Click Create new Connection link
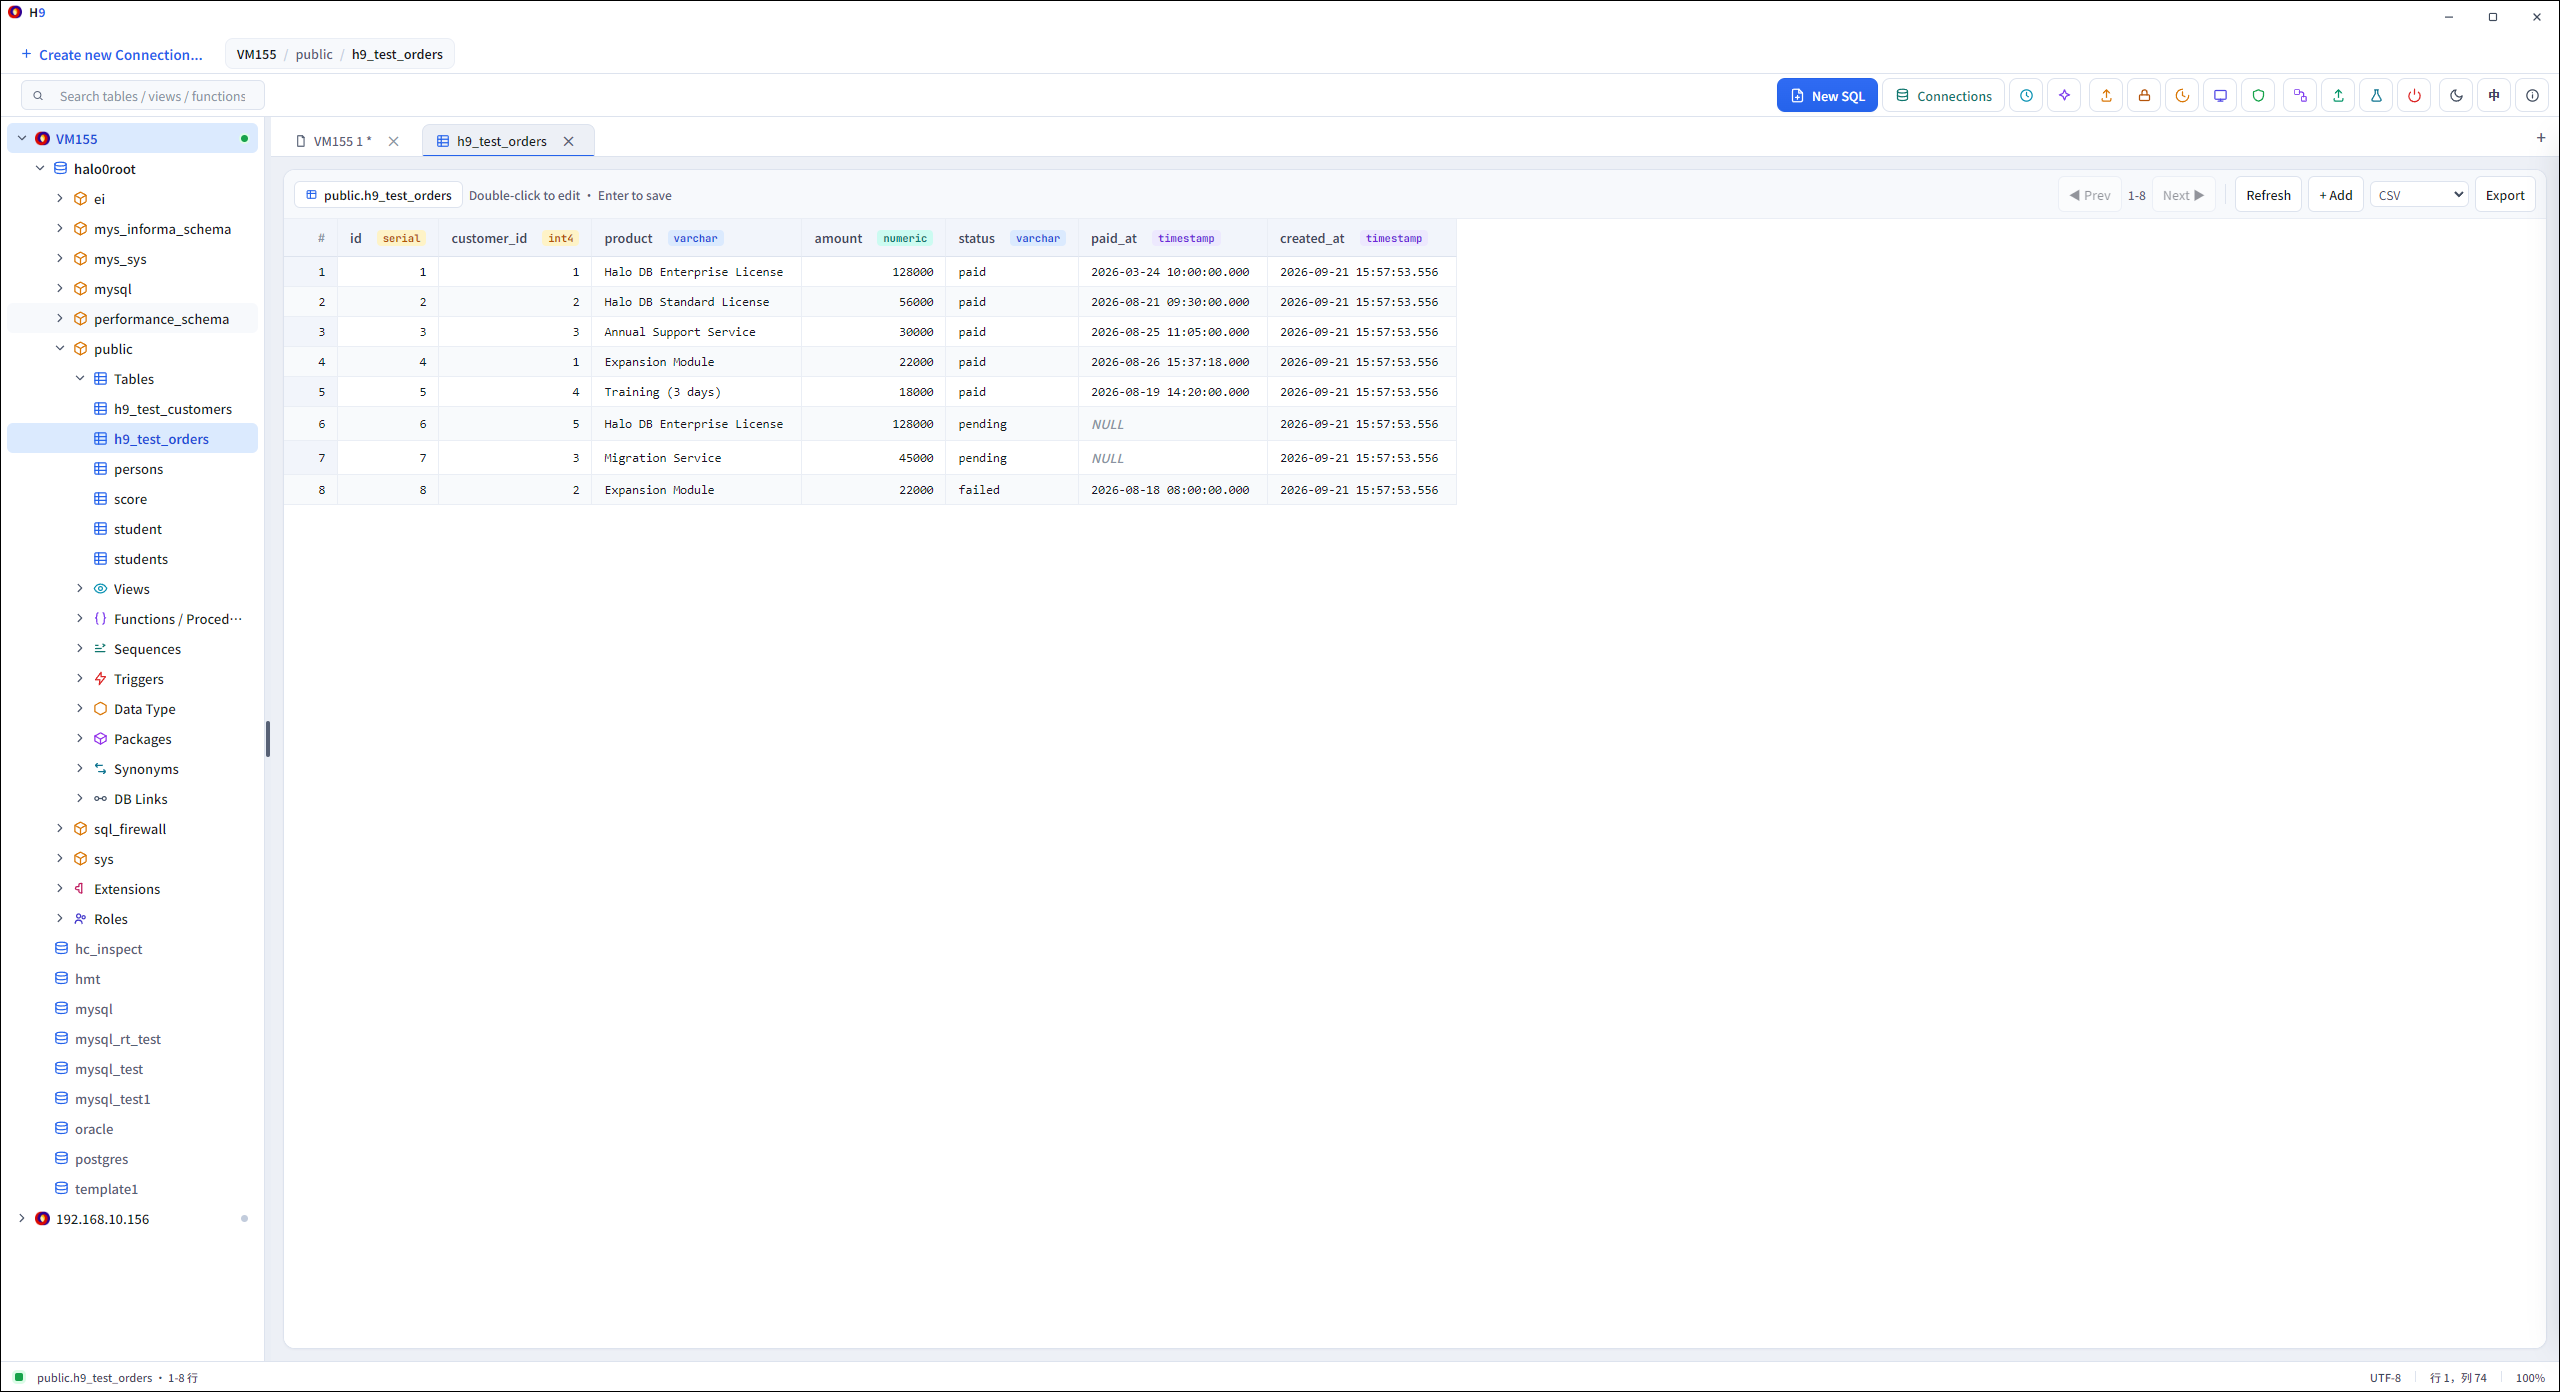Screen dimensions: 2560x1392 (111, 55)
